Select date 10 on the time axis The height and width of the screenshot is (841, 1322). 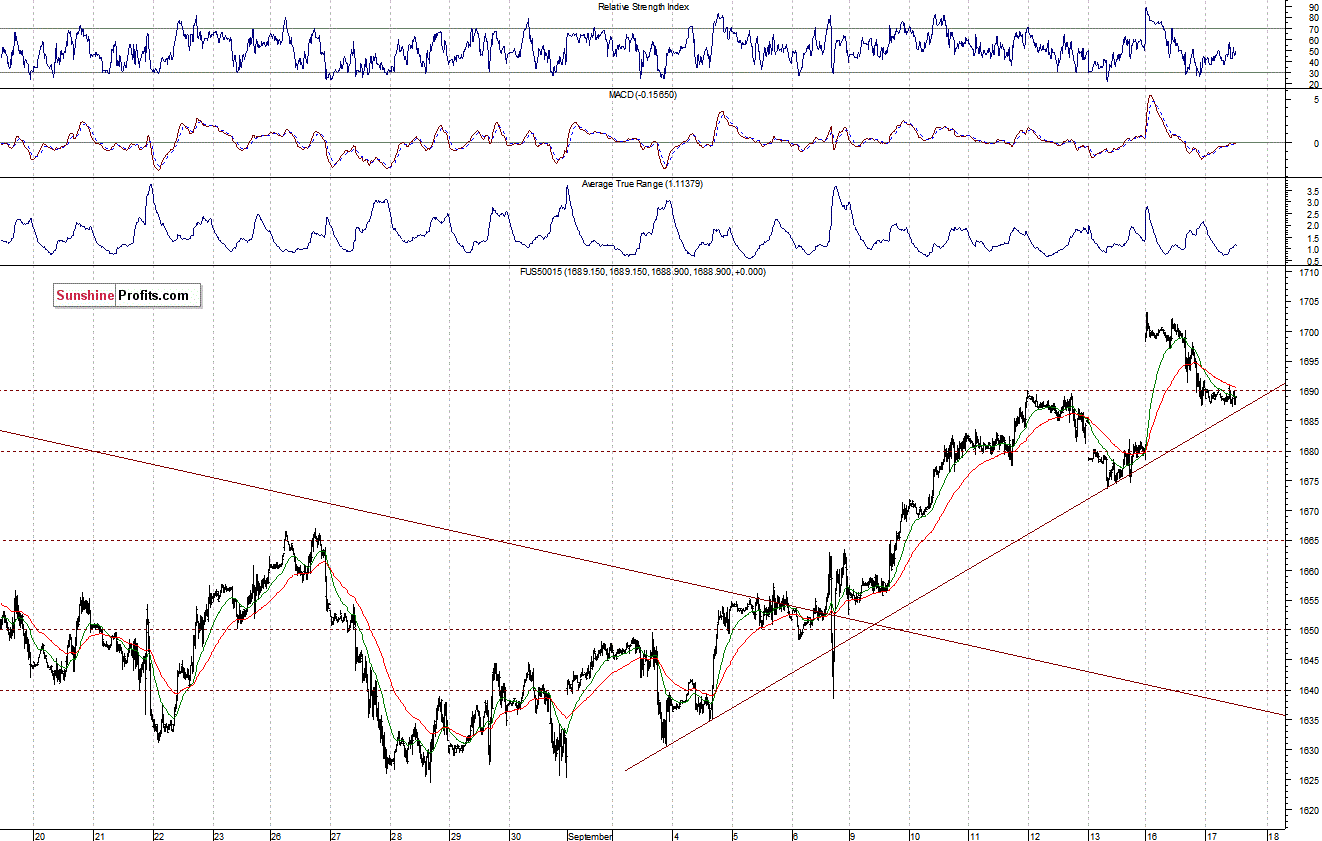click(x=914, y=835)
